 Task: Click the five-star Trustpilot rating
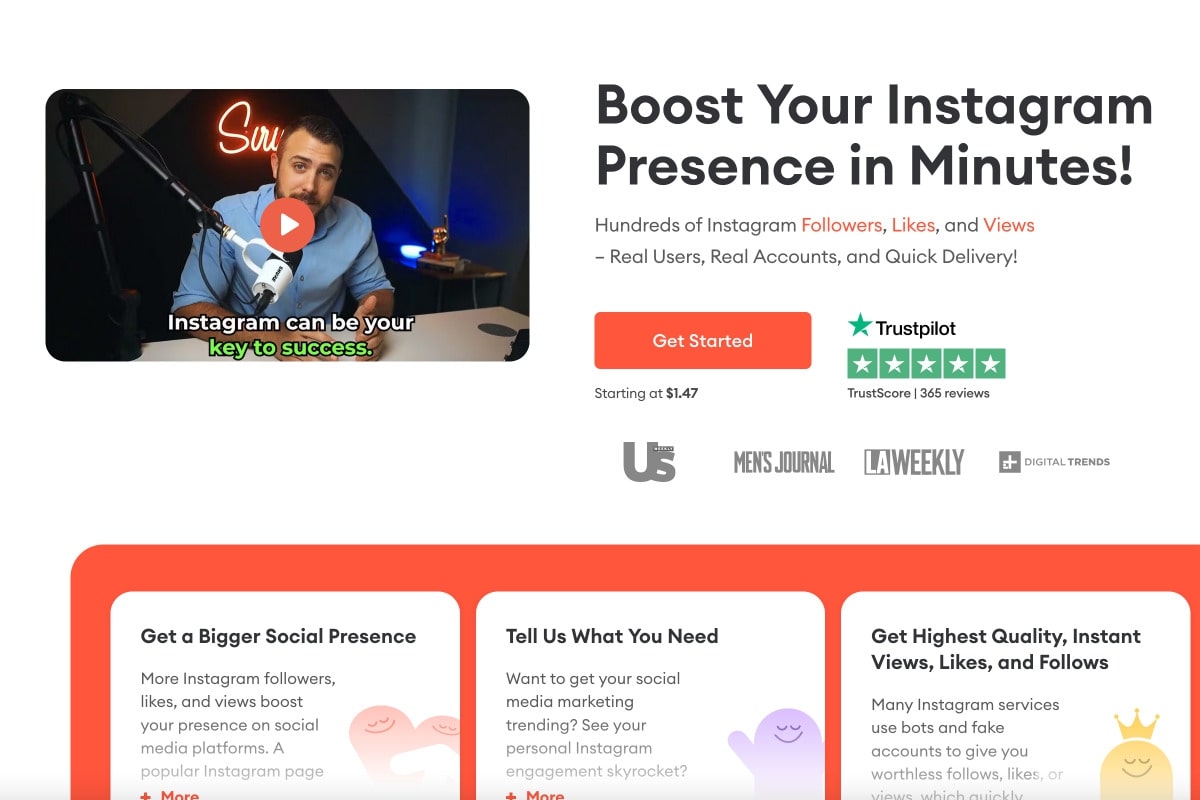(x=926, y=363)
